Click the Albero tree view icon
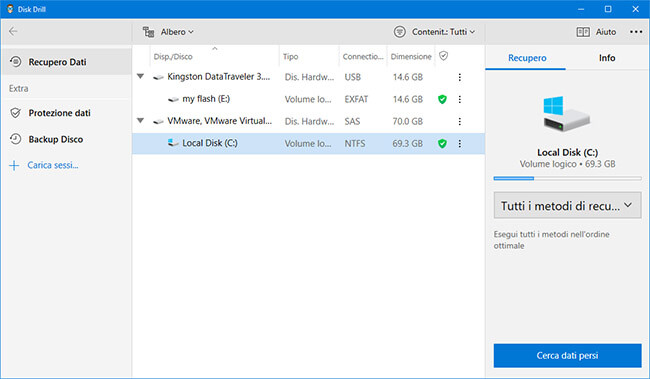The image size is (650, 379). [x=148, y=32]
